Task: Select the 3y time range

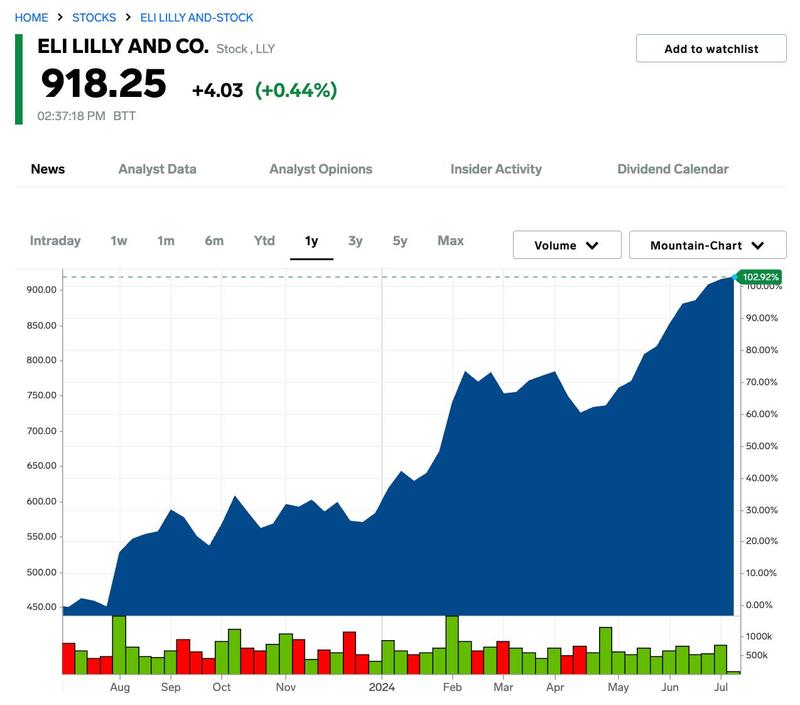Action: 355,241
